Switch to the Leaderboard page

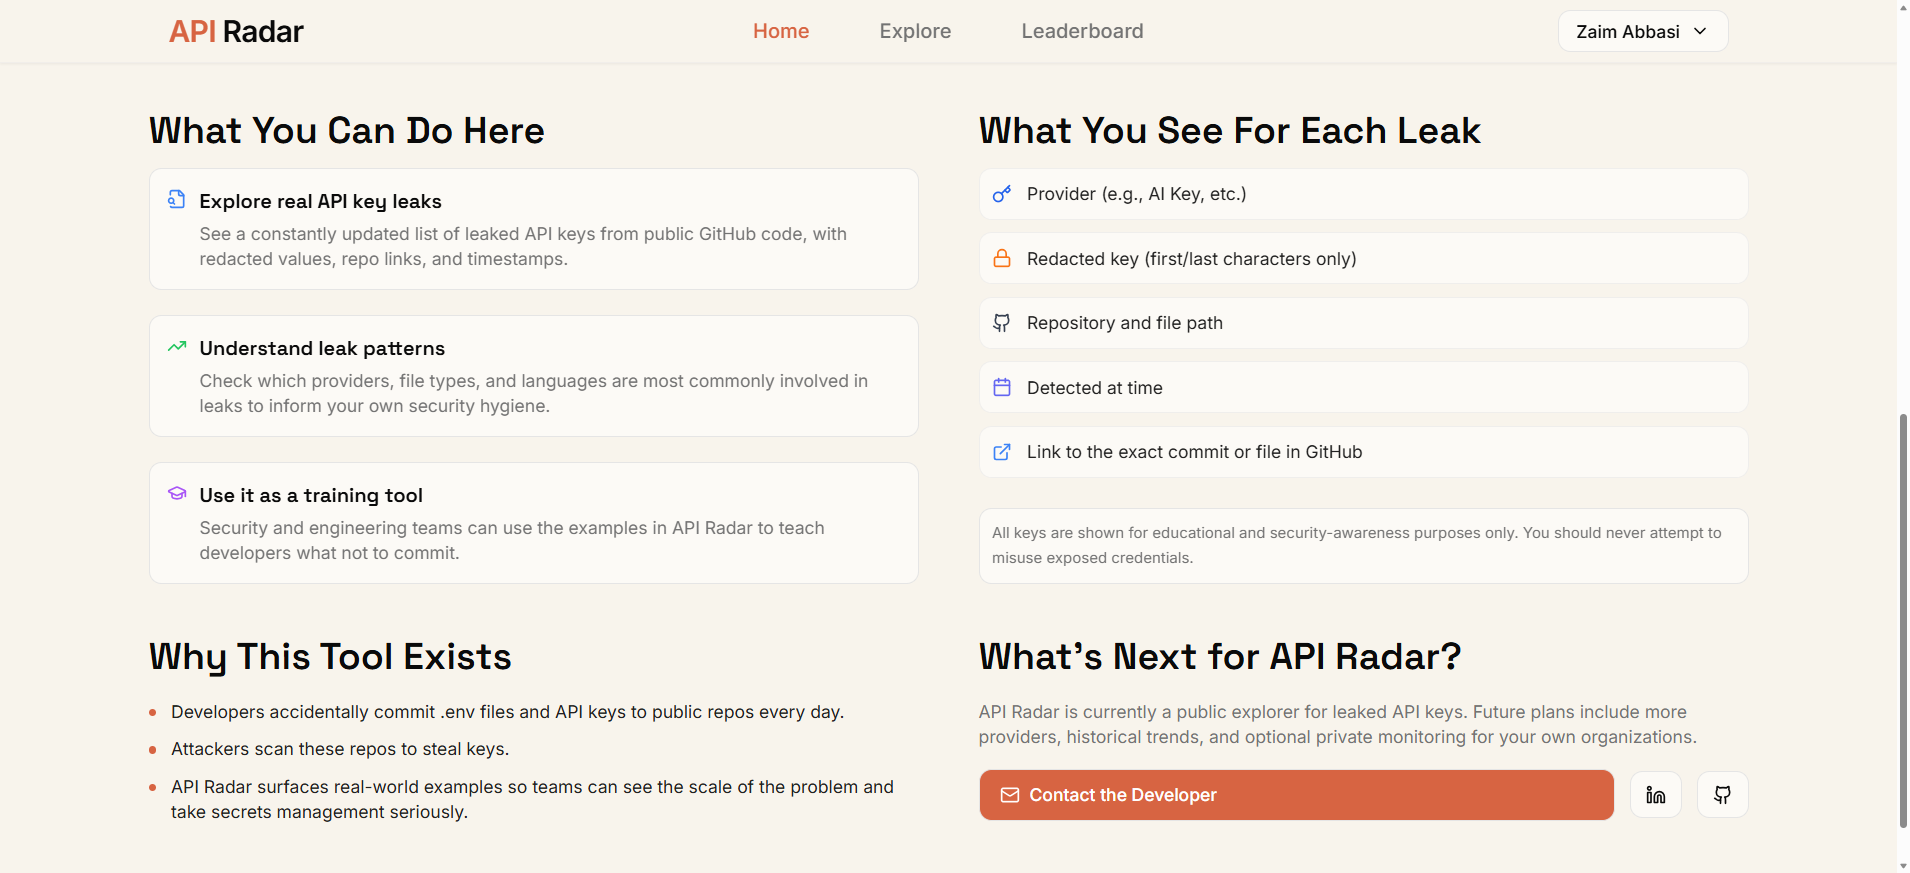[1082, 32]
